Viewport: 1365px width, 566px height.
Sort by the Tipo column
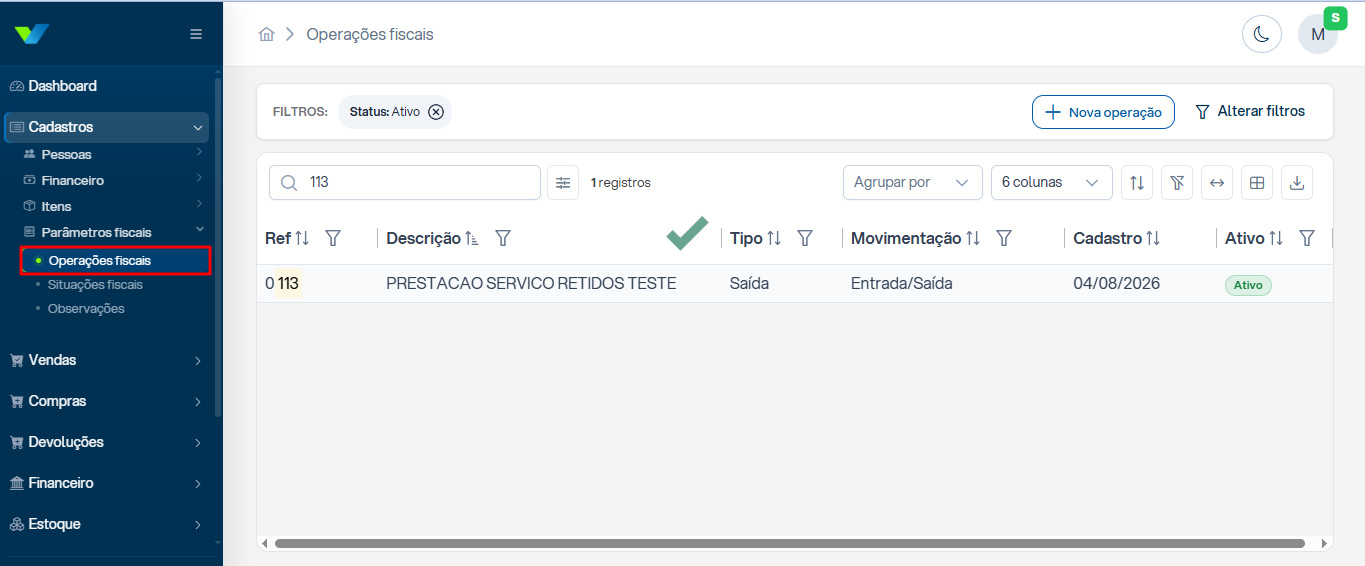click(773, 238)
